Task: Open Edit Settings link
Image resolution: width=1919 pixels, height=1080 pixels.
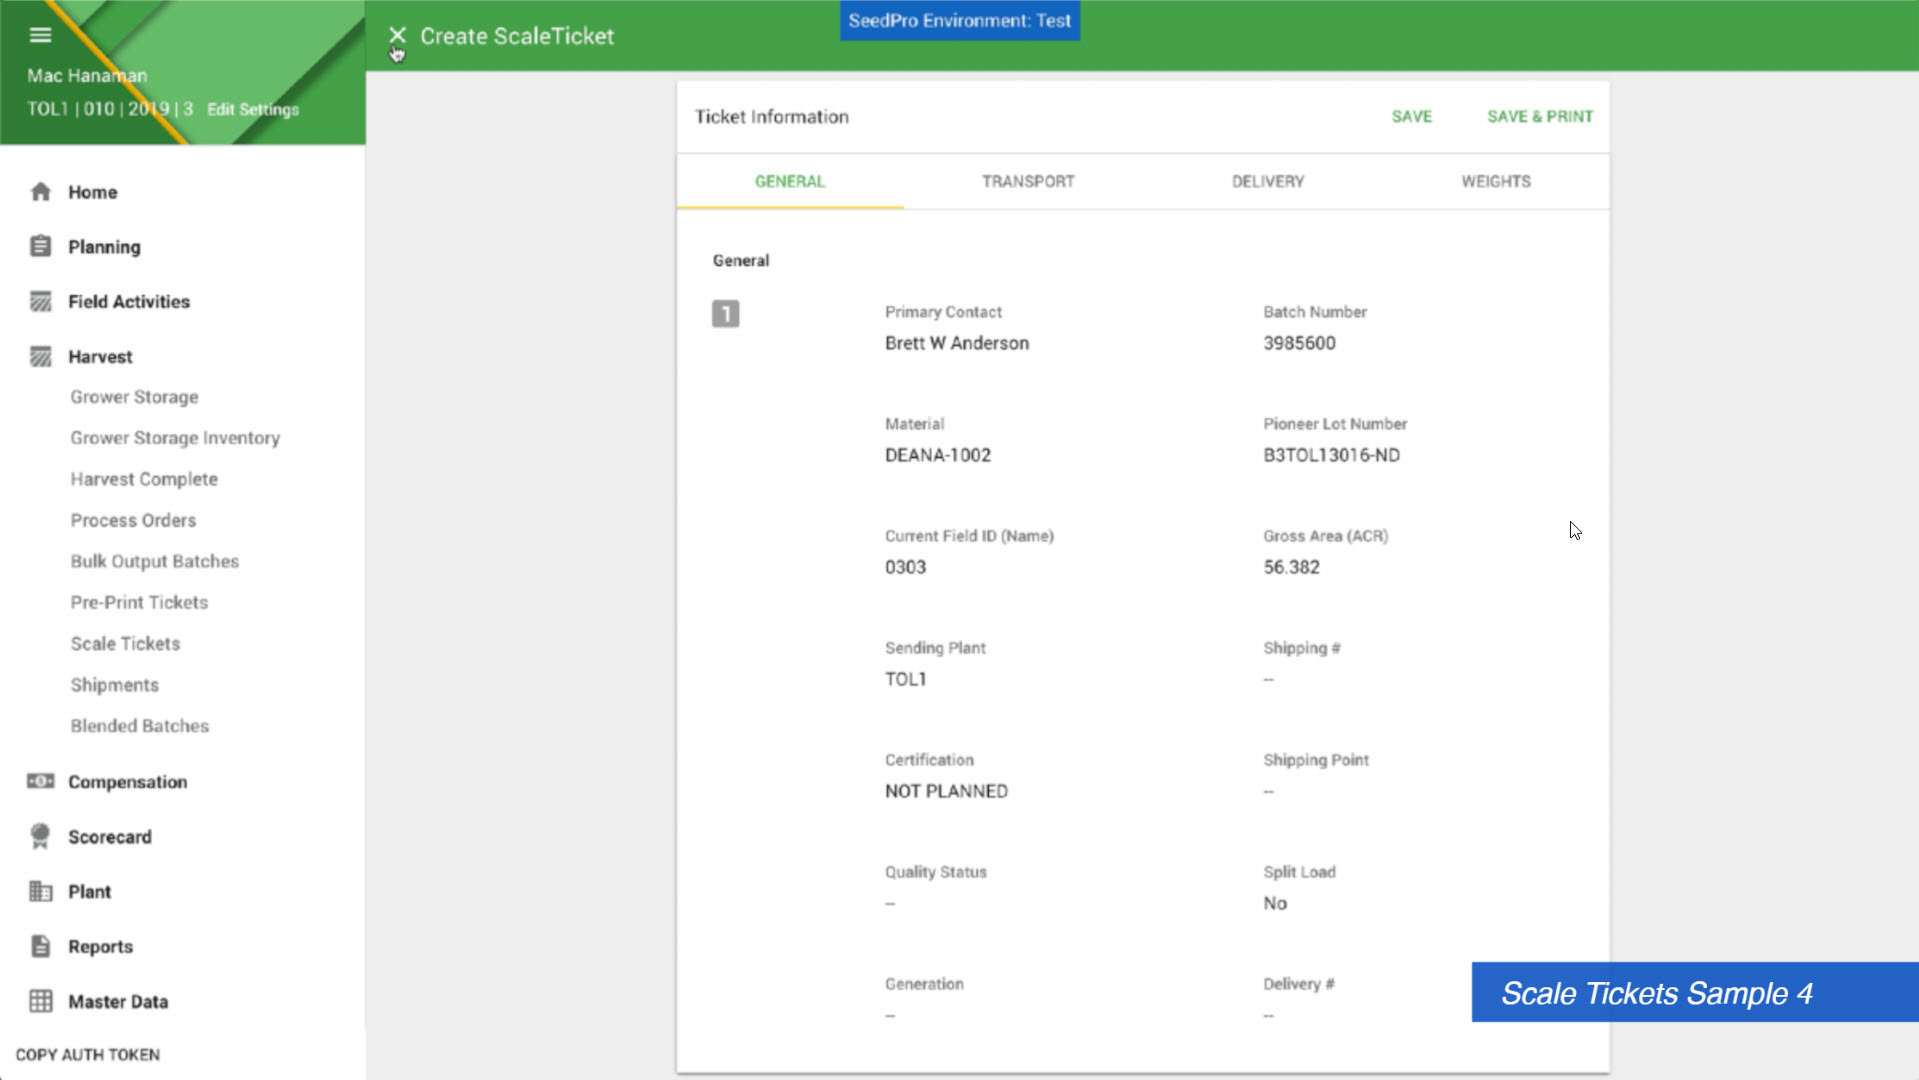Action: click(252, 109)
